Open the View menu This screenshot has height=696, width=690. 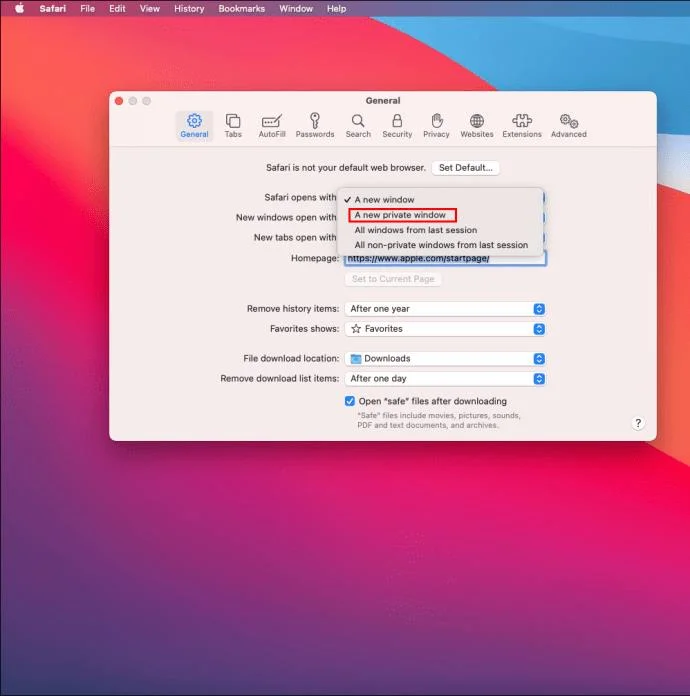[x=150, y=8]
